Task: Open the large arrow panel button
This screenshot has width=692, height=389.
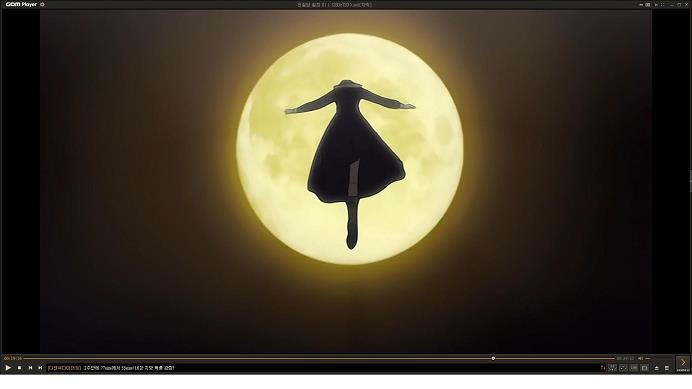Action: click(x=683, y=363)
